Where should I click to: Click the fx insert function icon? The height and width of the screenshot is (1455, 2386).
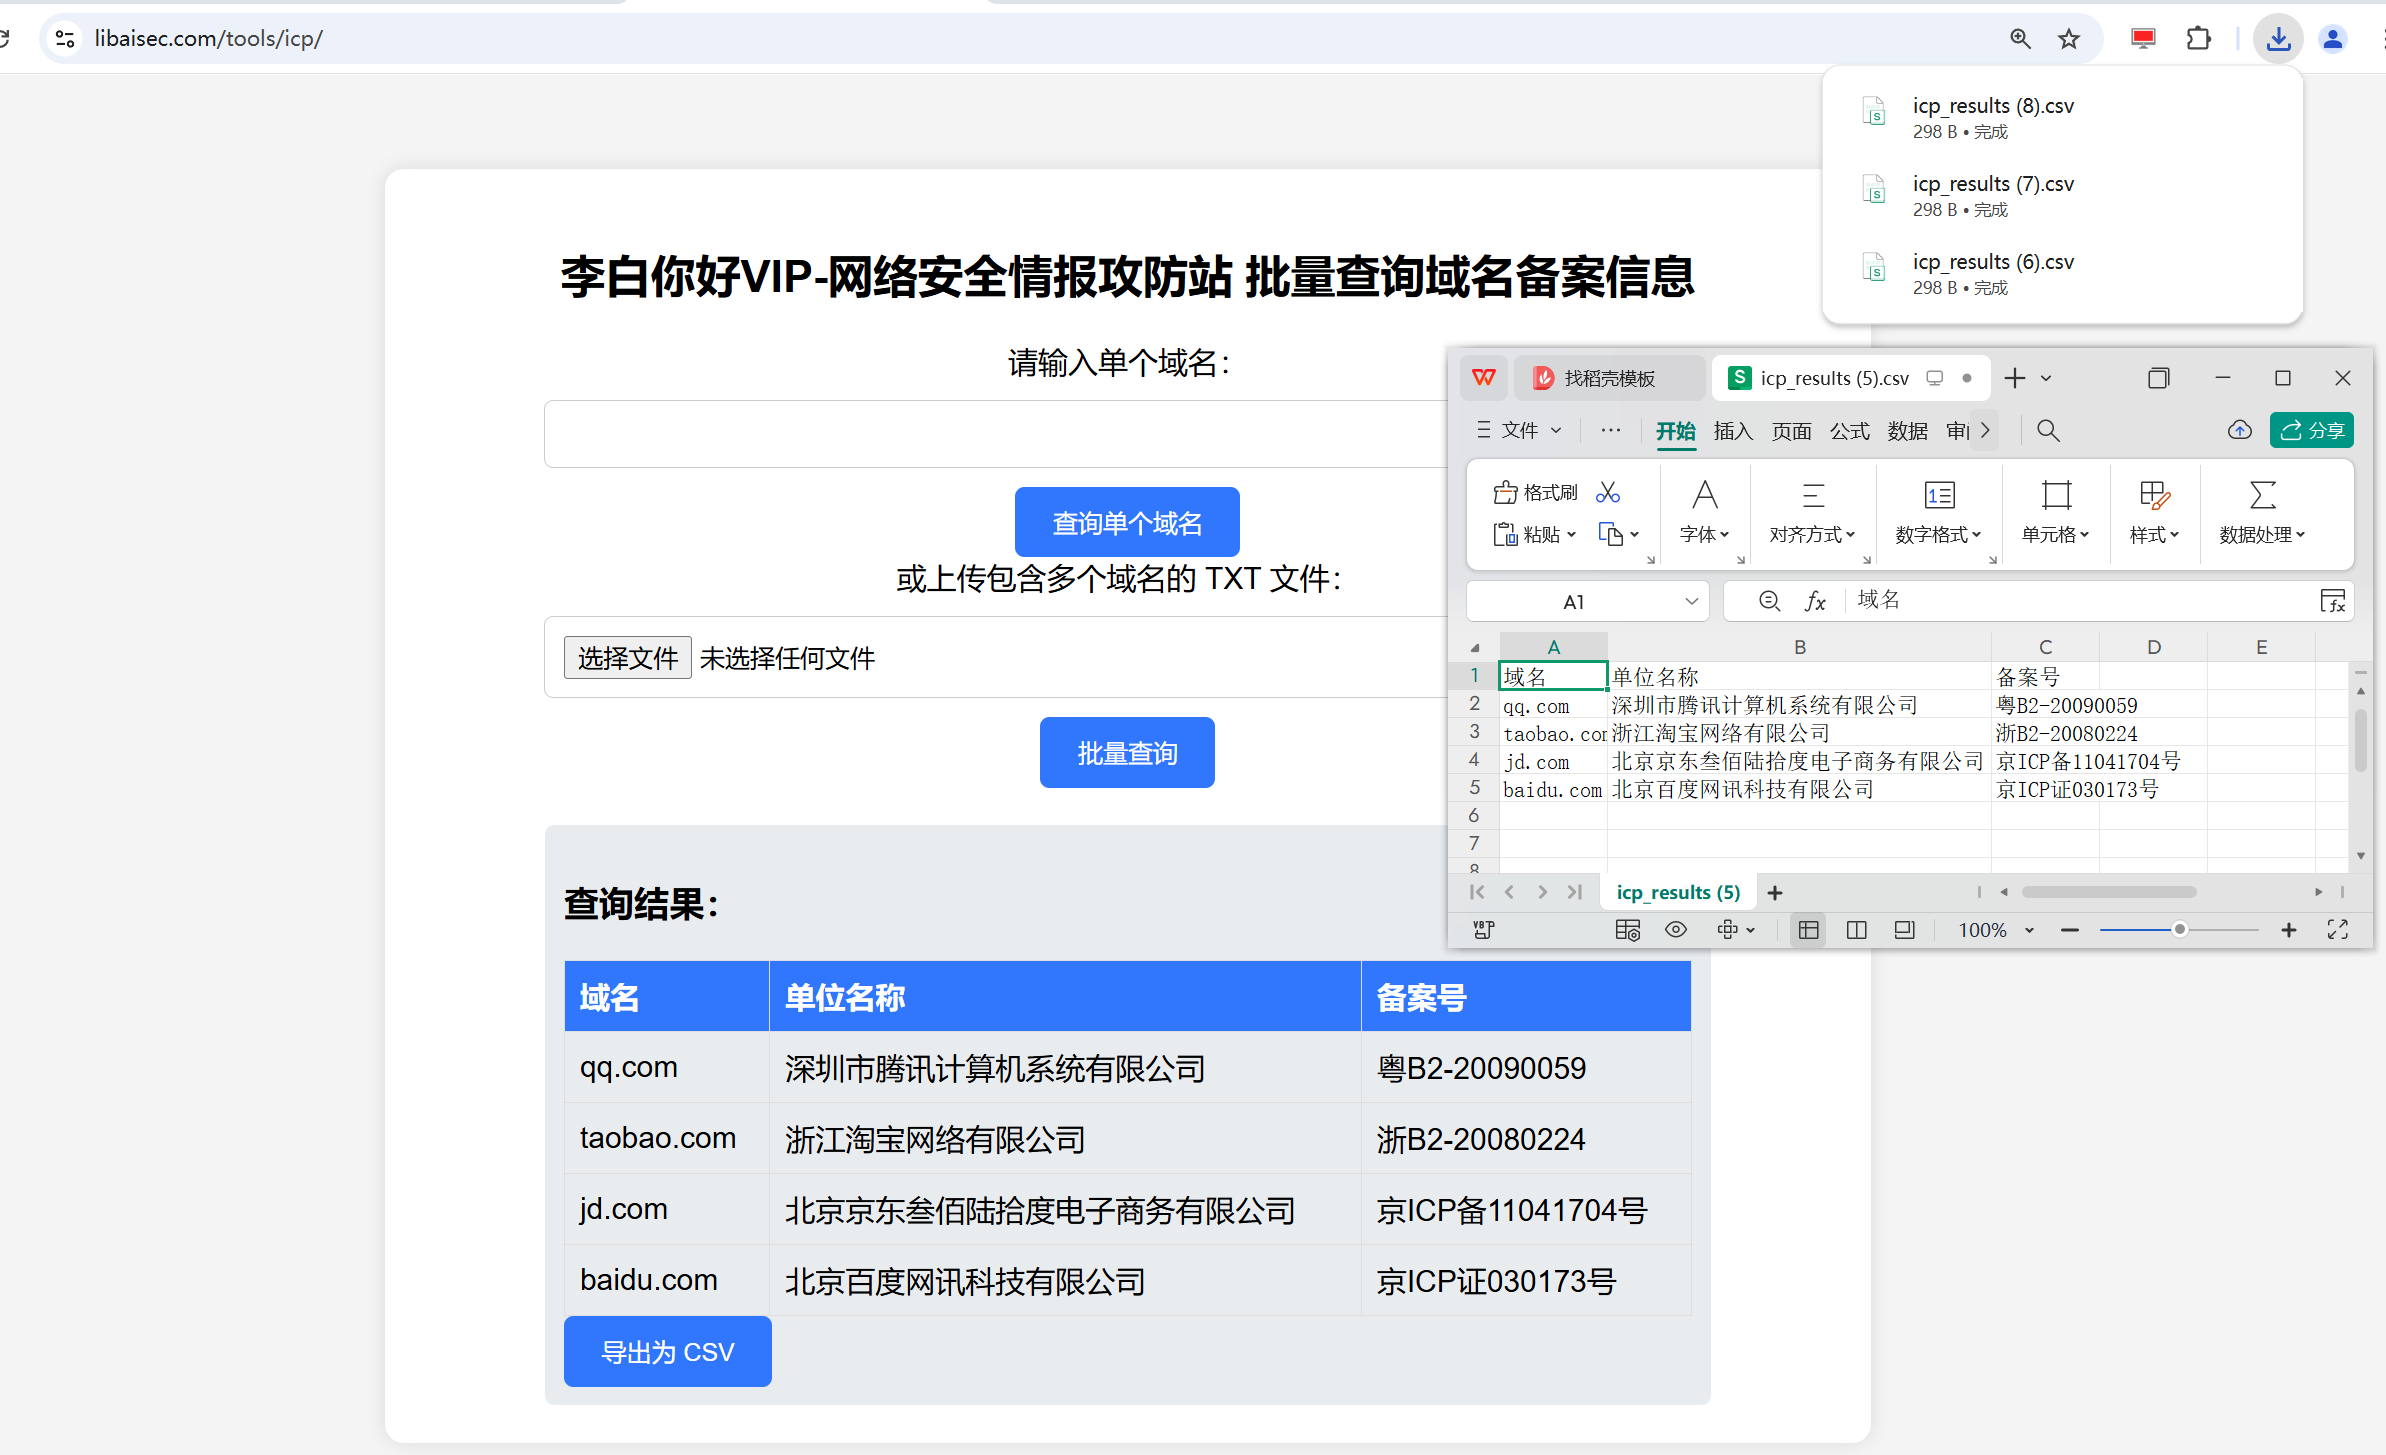click(1815, 601)
